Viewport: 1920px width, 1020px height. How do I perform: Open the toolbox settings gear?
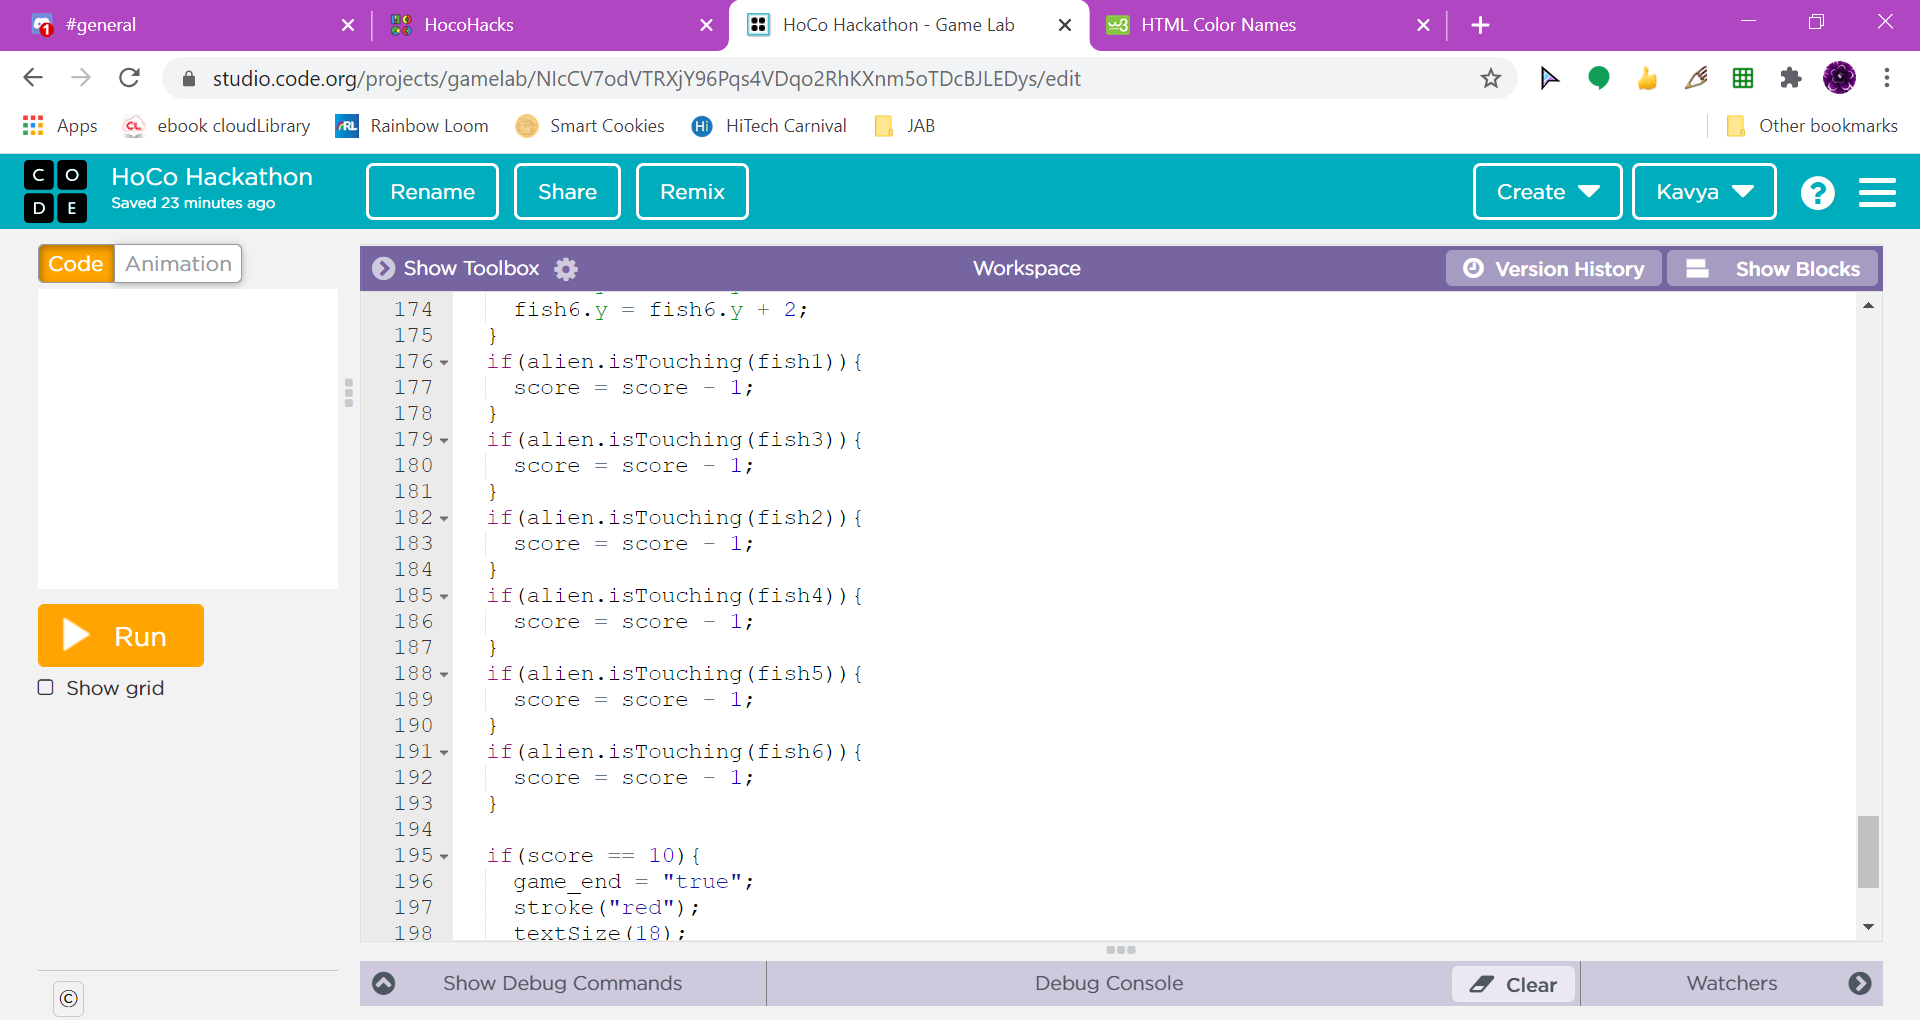coord(566,268)
